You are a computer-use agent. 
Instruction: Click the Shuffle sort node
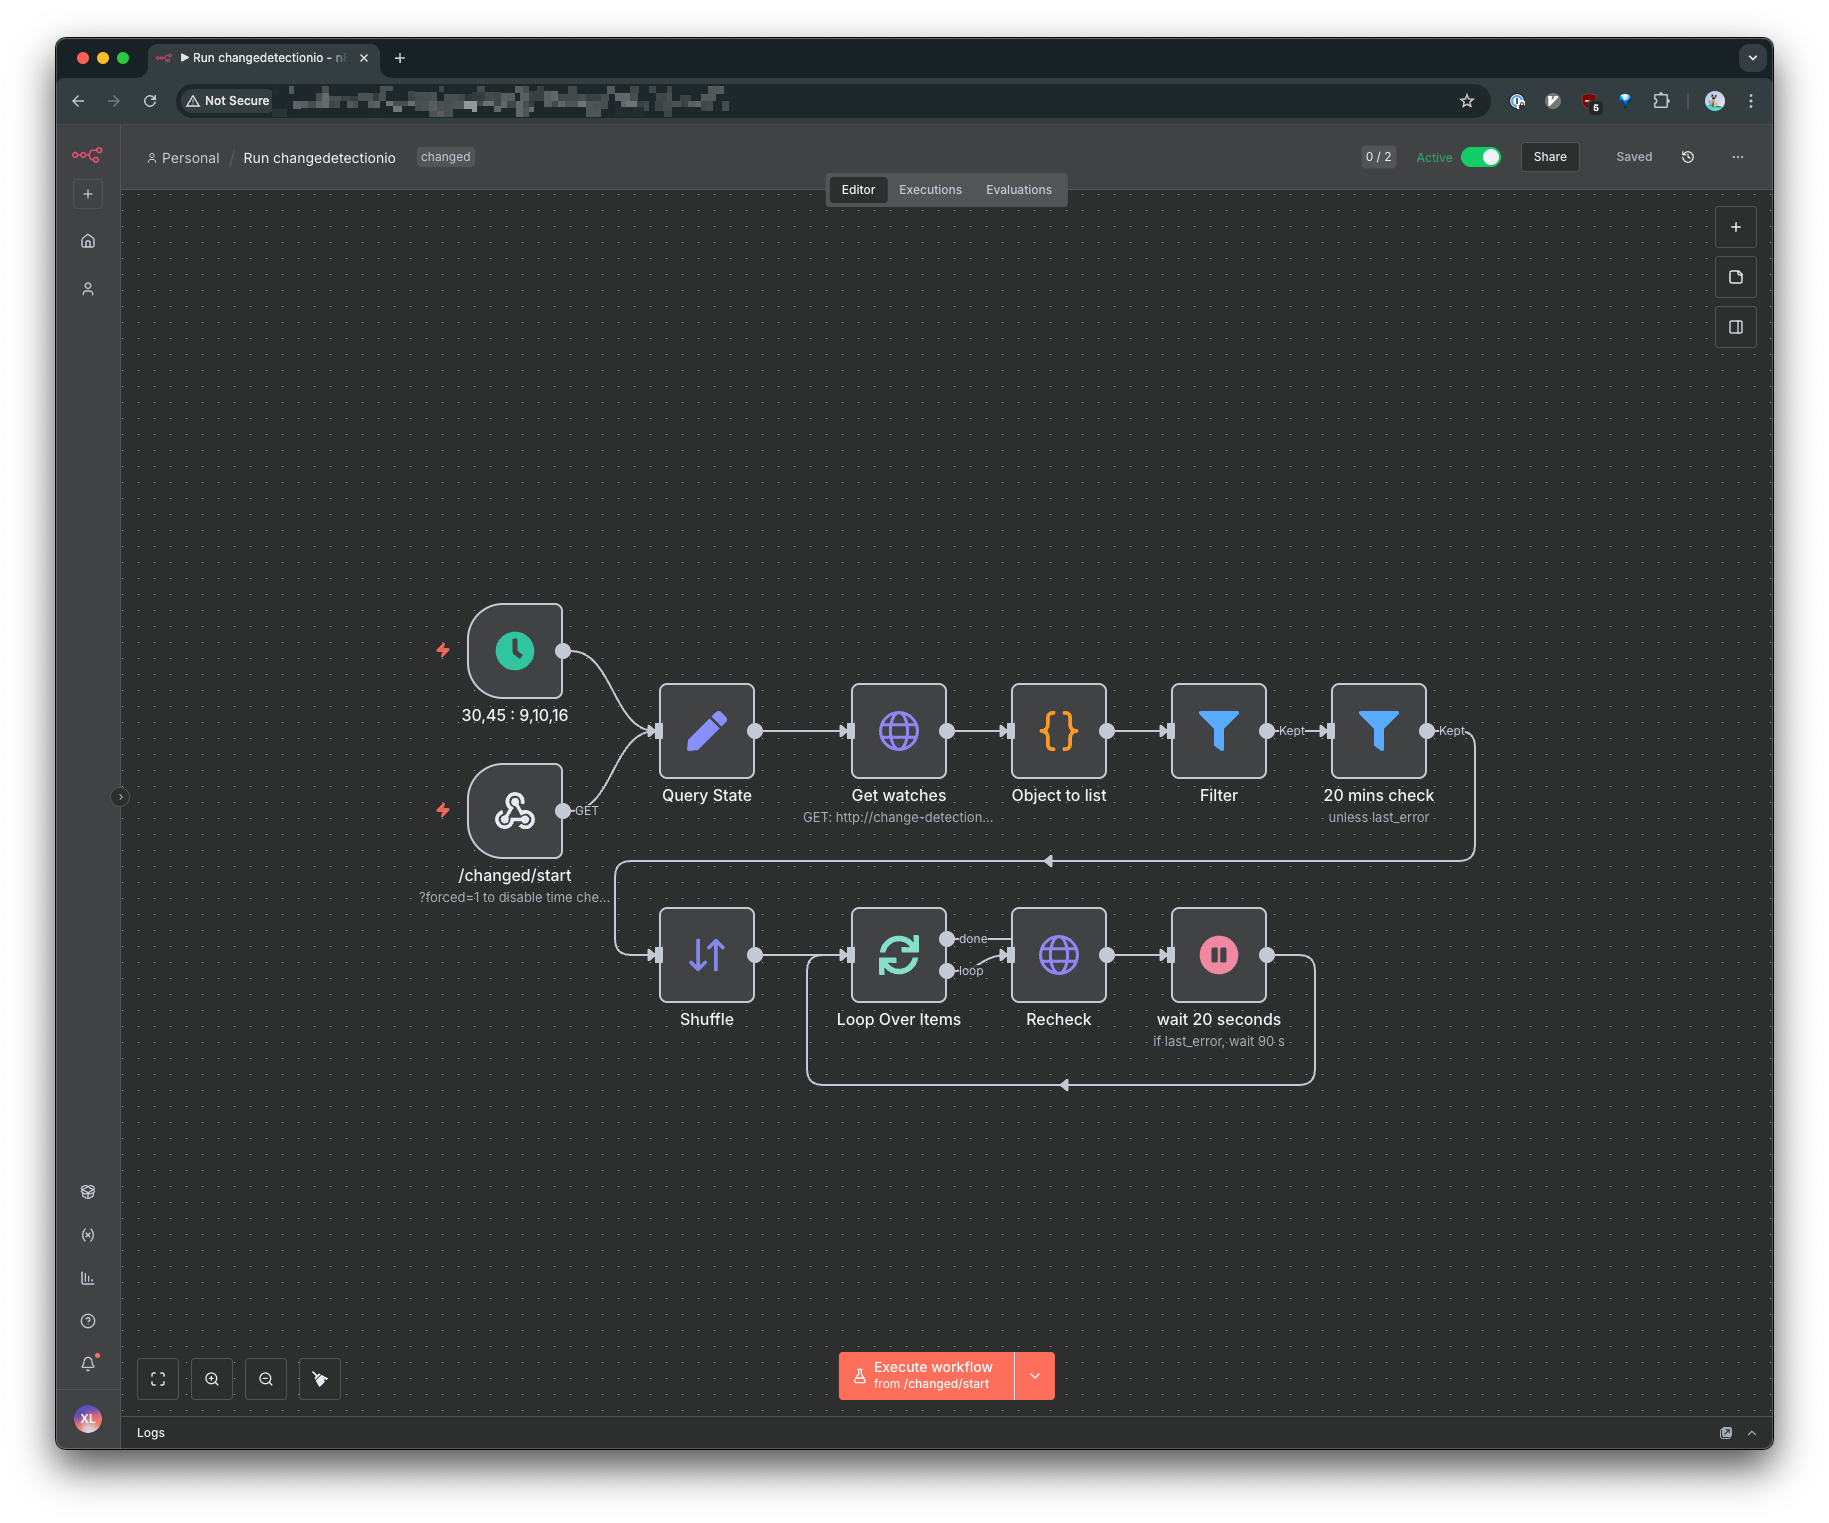click(x=706, y=955)
